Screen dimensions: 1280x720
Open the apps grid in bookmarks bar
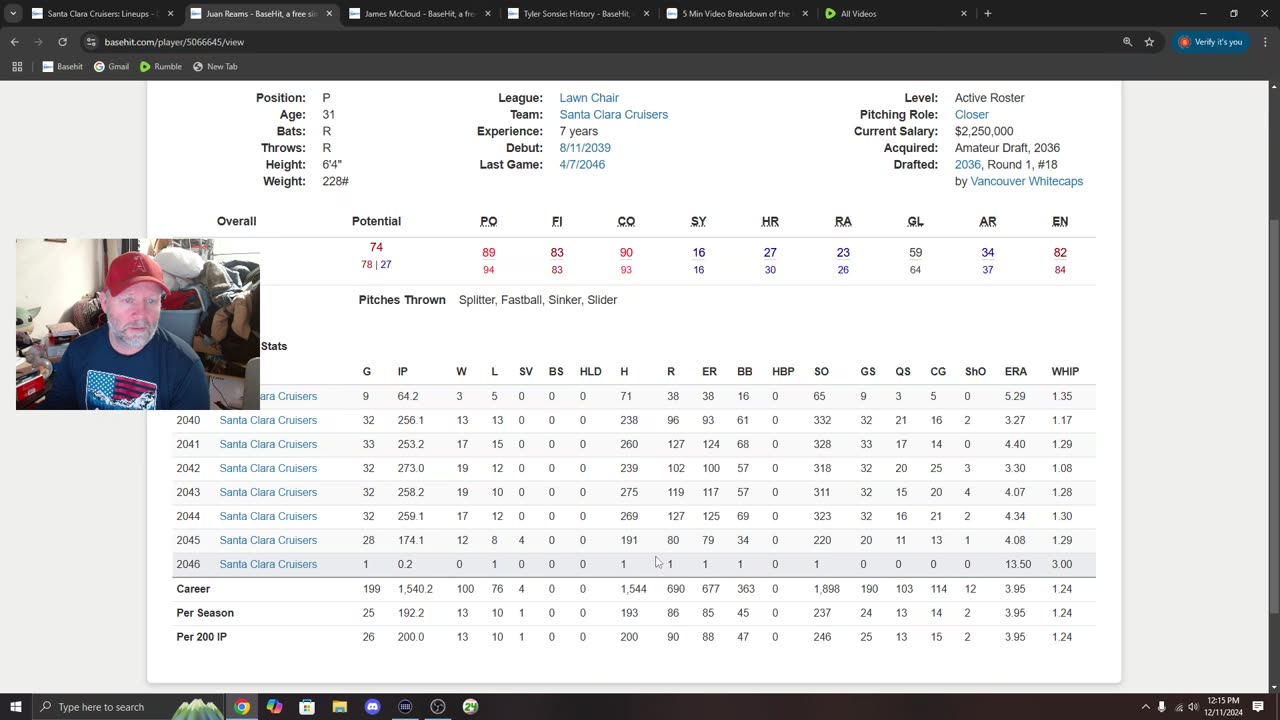tap(17, 66)
